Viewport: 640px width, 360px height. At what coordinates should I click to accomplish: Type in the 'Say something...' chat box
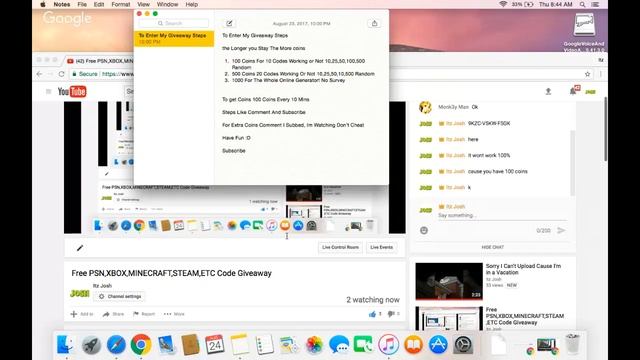pyautogui.click(x=502, y=216)
